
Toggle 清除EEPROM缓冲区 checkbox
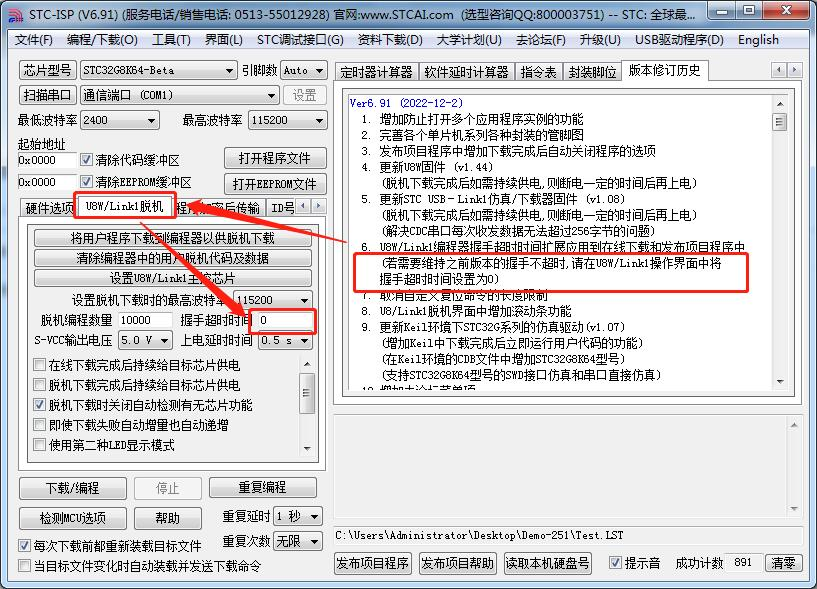(x=86, y=181)
